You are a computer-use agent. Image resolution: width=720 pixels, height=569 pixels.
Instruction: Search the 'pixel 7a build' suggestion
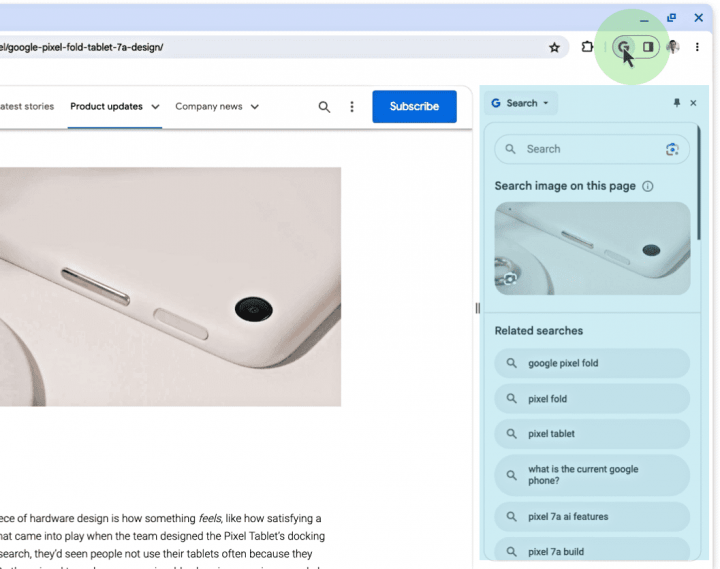[x=592, y=550]
